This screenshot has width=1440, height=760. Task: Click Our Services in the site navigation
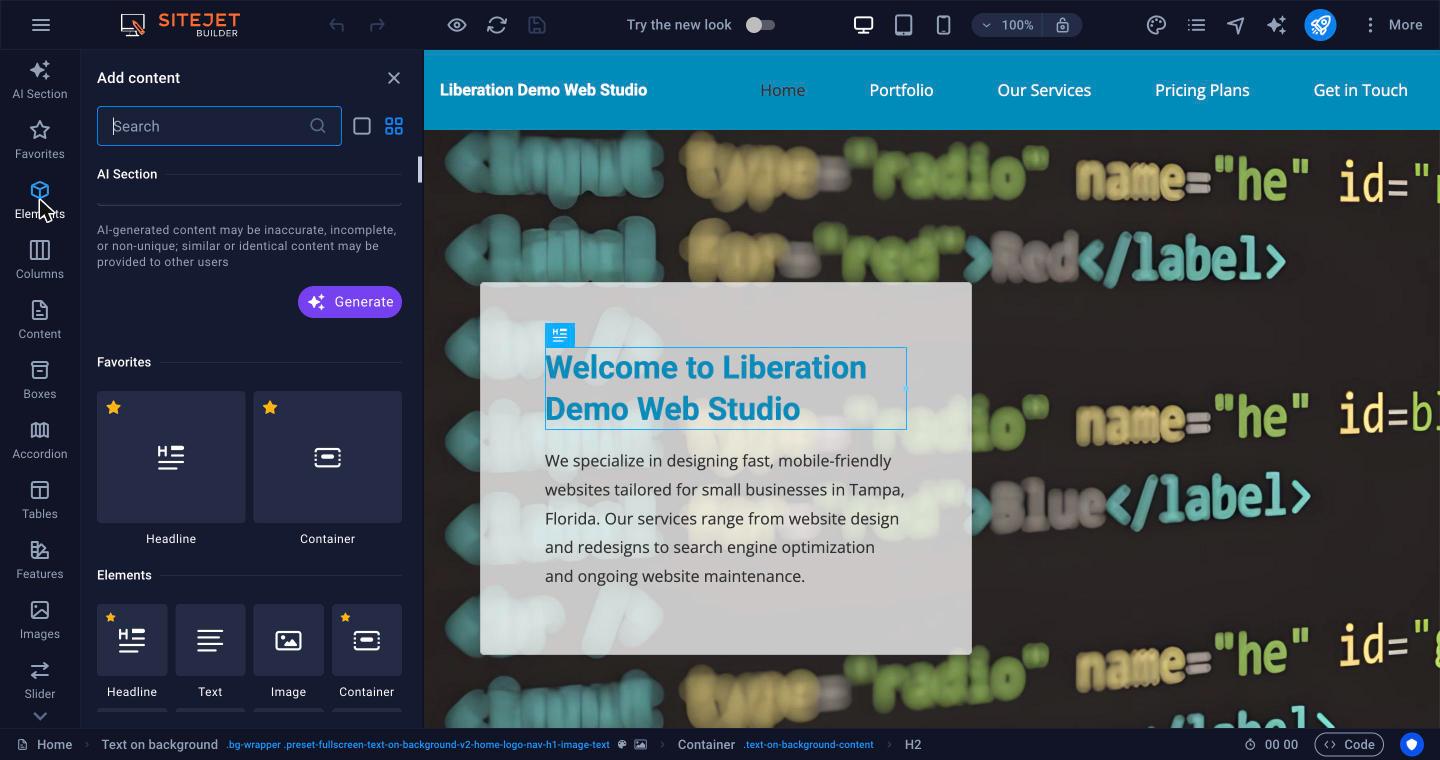[1044, 90]
